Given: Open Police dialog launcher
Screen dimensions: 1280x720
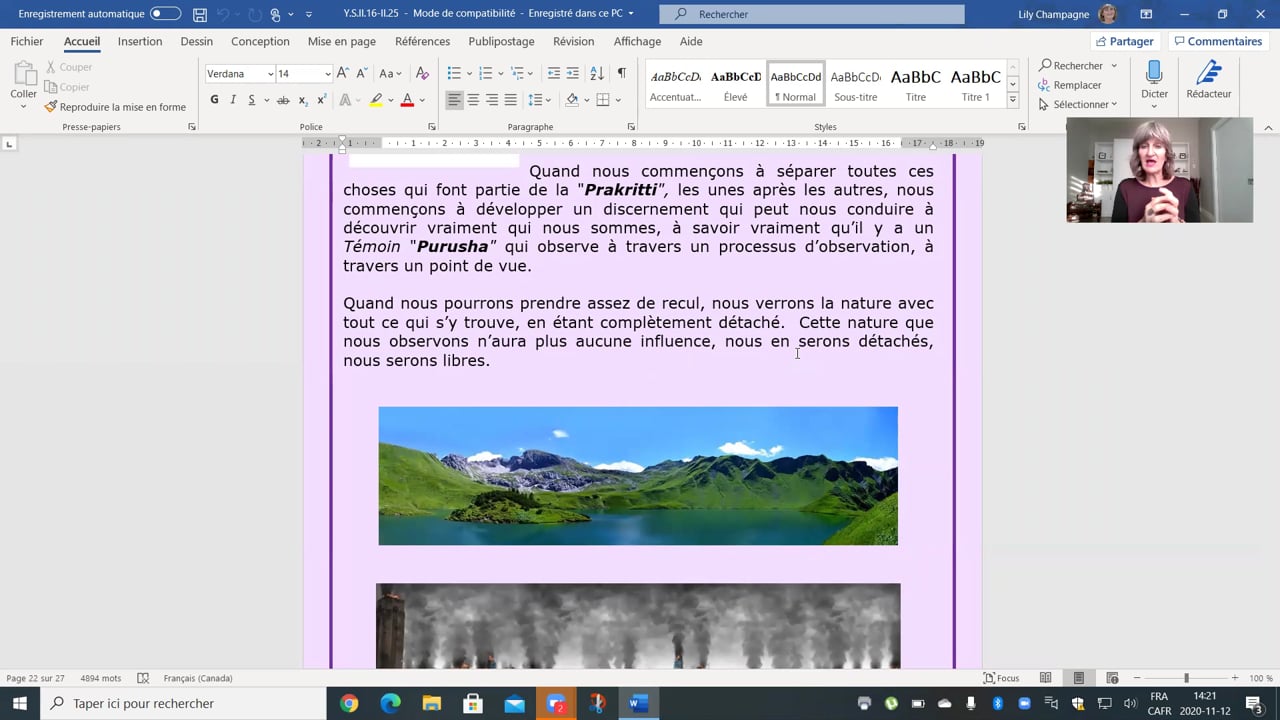Looking at the screenshot, I should [x=432, y=127].
